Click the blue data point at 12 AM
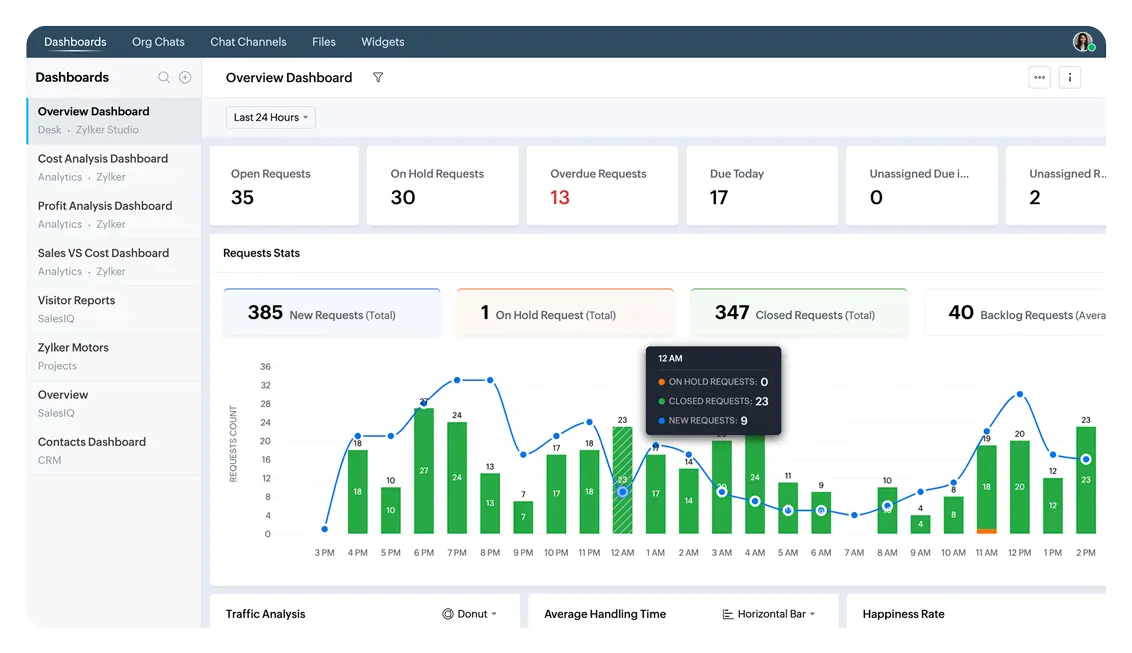Image resolution: width=1132 pixels, height=653 pixels. [x=622, y=492]
